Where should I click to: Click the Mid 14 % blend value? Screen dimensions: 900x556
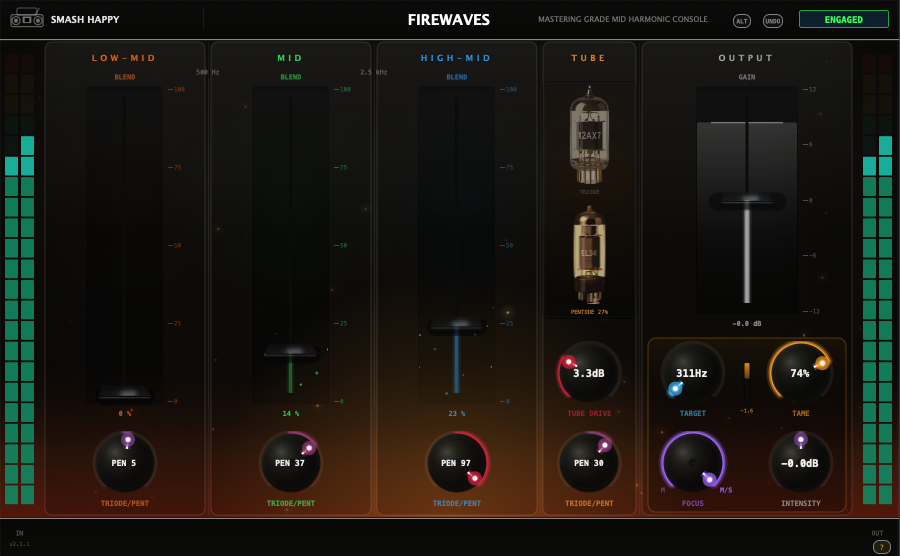(x=290, y=413)
